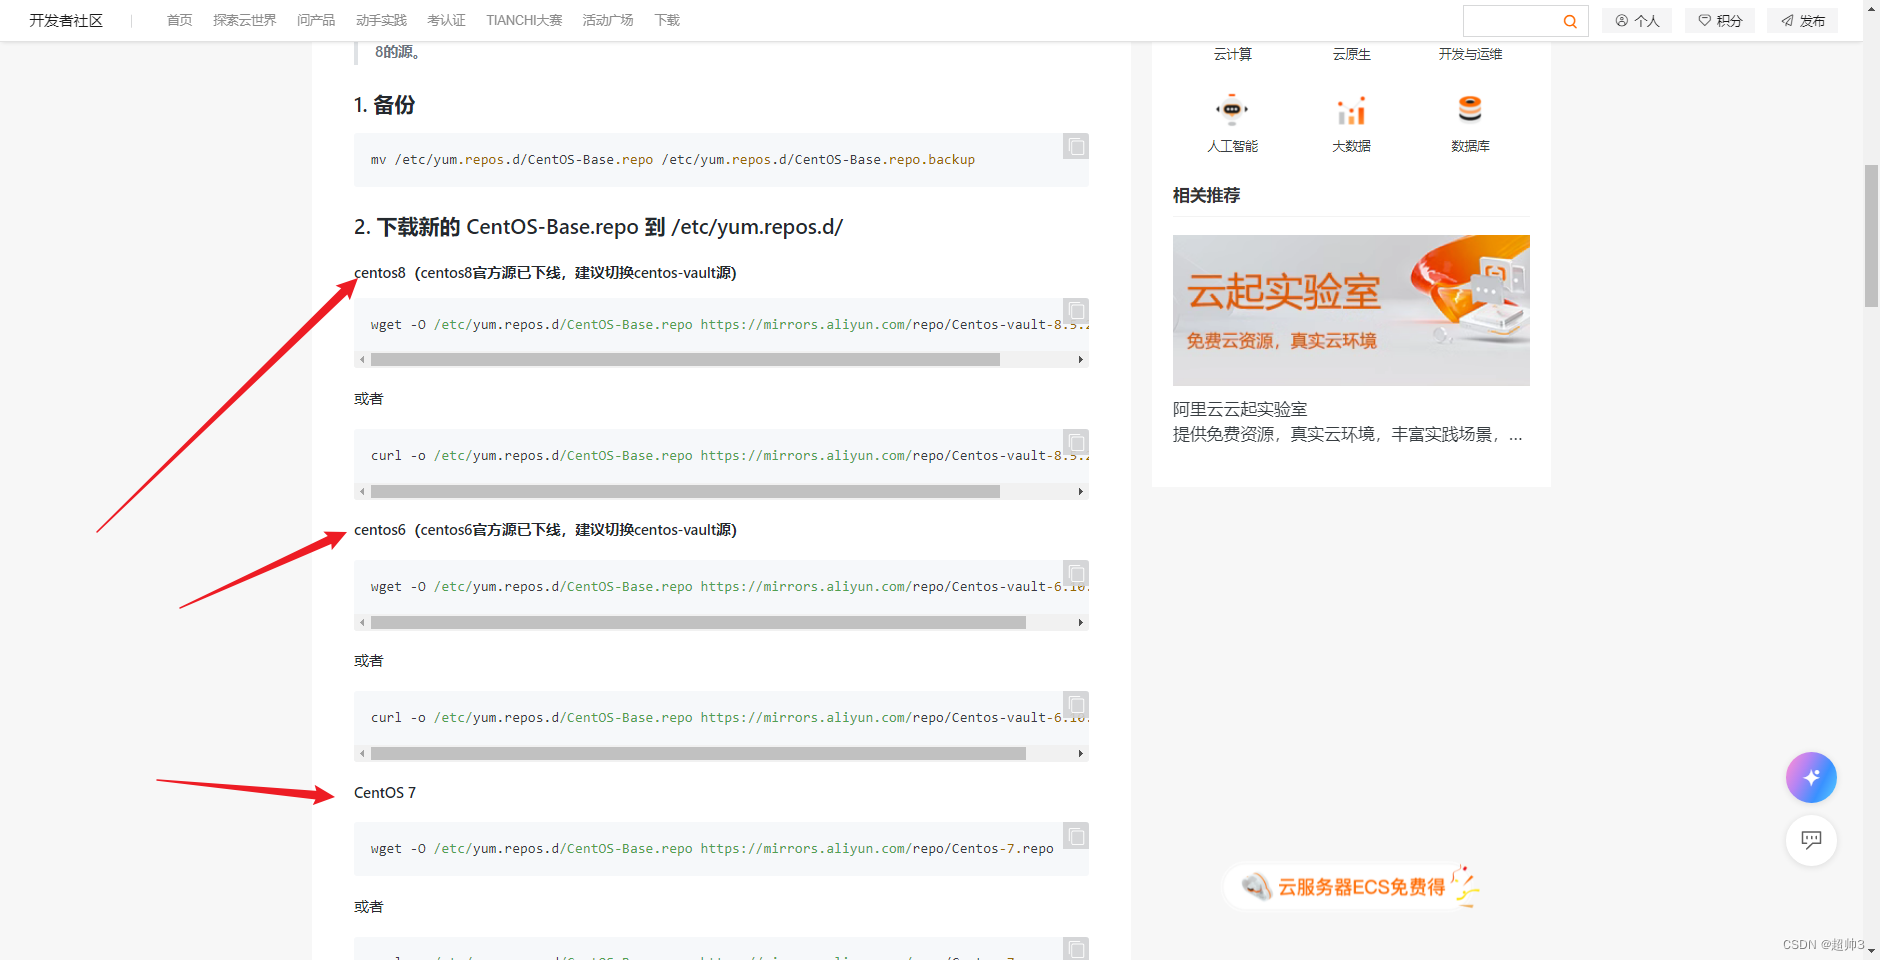
Task: Open 活动广场 navigation item
Action: (608, 20)
